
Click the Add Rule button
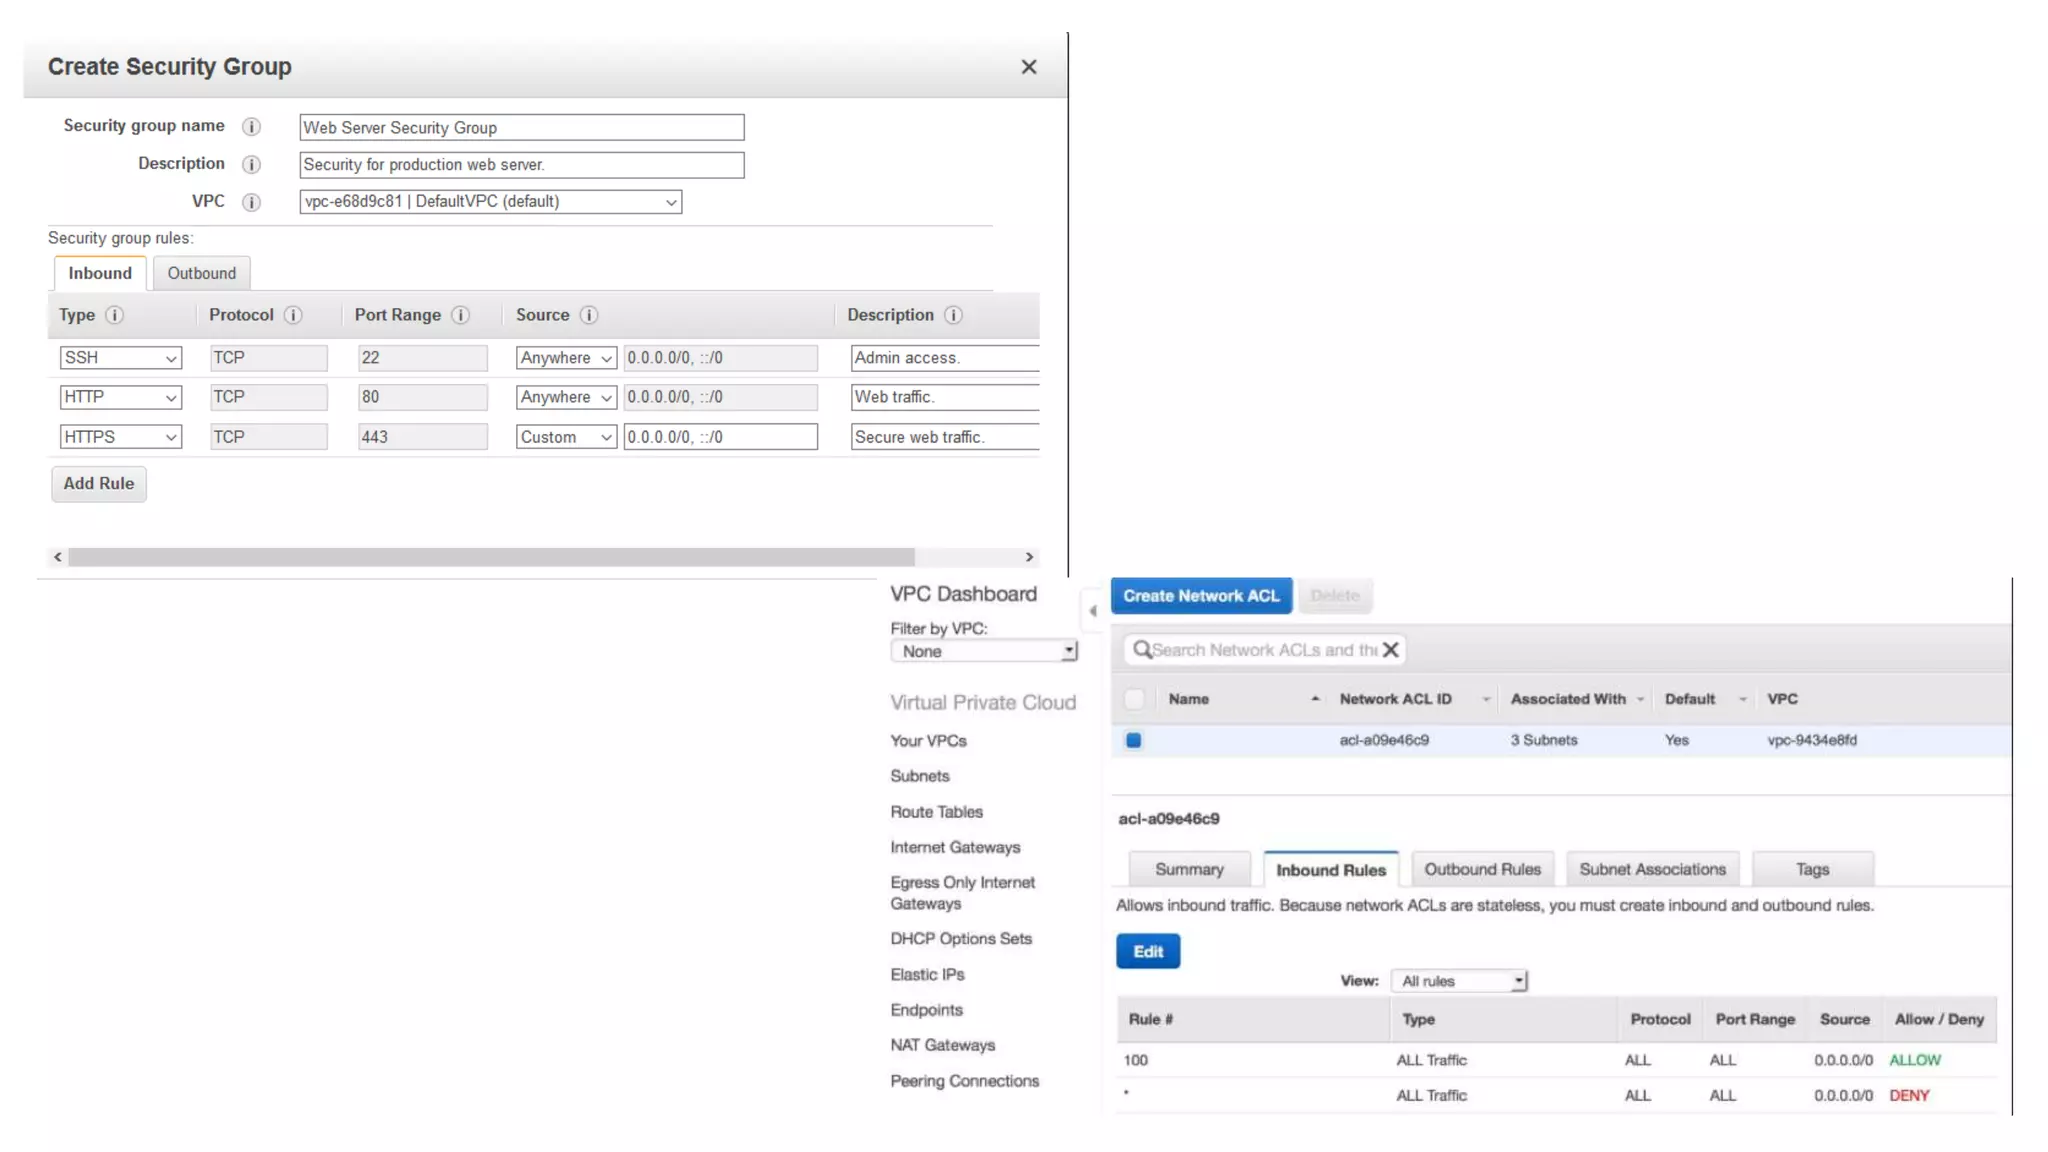[x=98, y=484]
